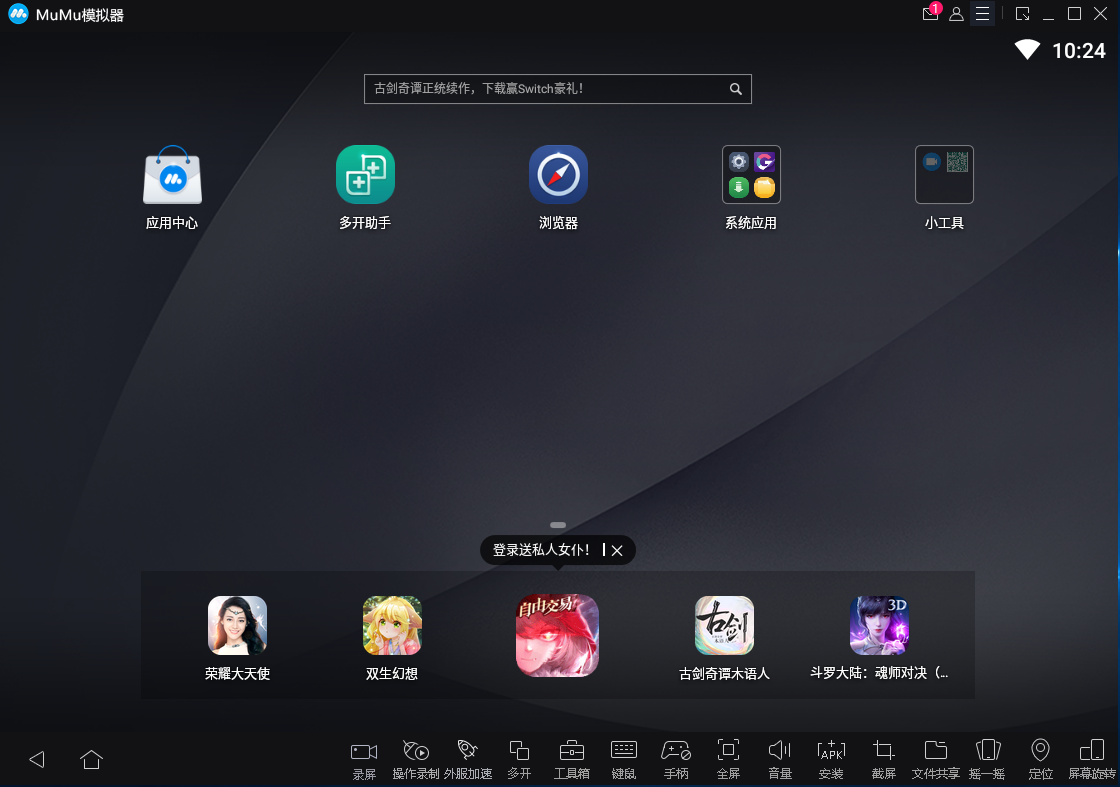Click the window pin-to-top icon in title bar
This screenshot has width=1120, height=787.
[1023, 14]
